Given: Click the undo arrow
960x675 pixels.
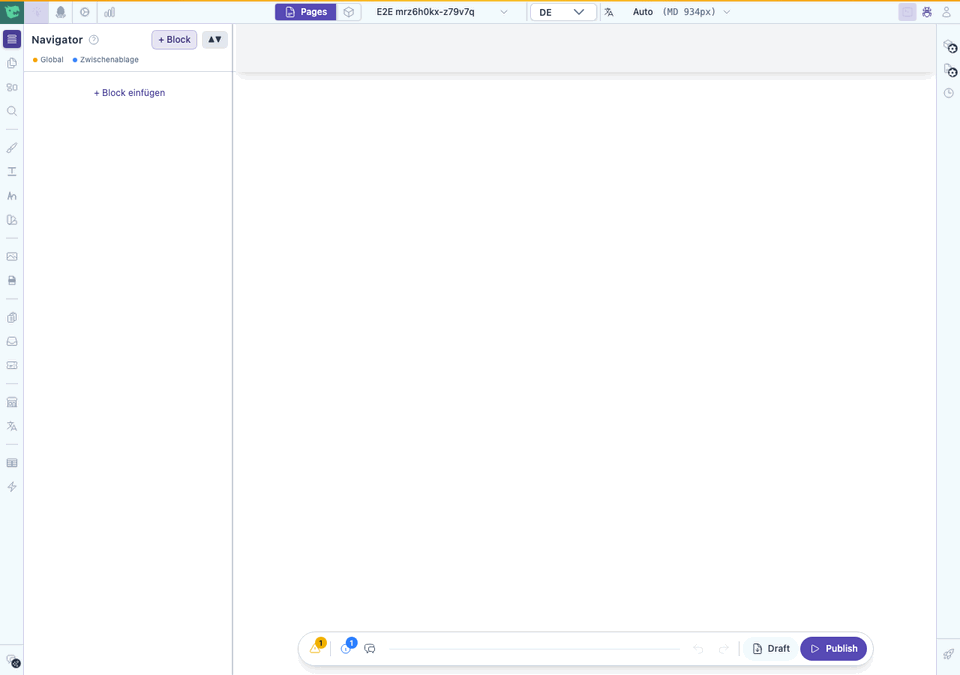Looking at the screenshot, I should click(x=698, y=649).
